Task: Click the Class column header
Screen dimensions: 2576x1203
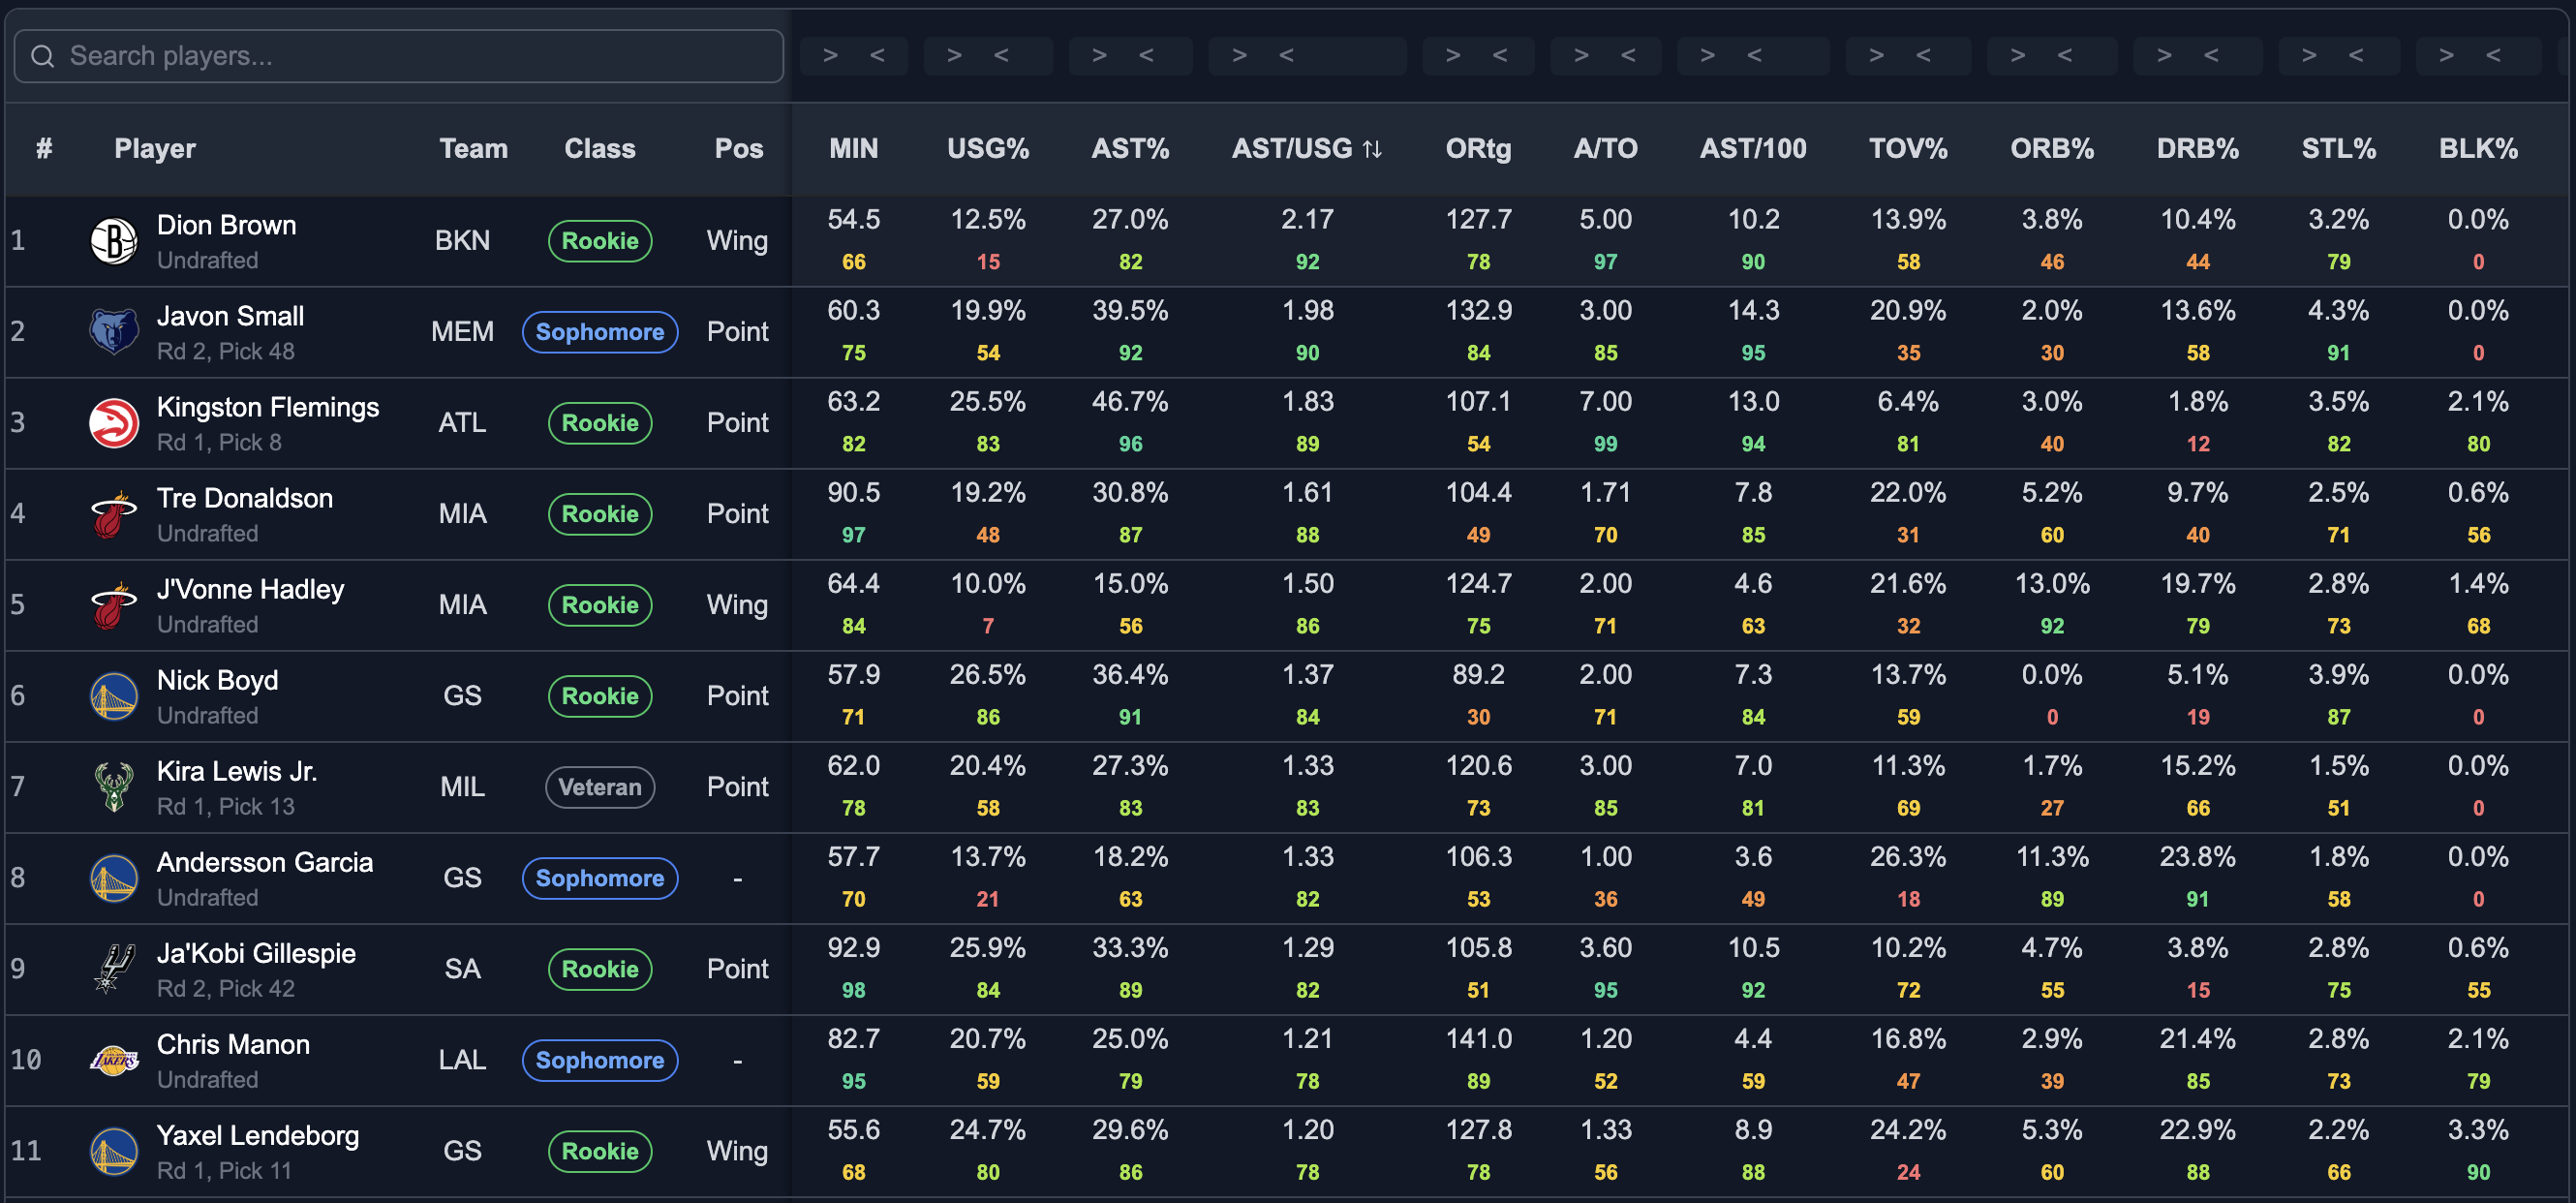Action: (x=600, y=149)
